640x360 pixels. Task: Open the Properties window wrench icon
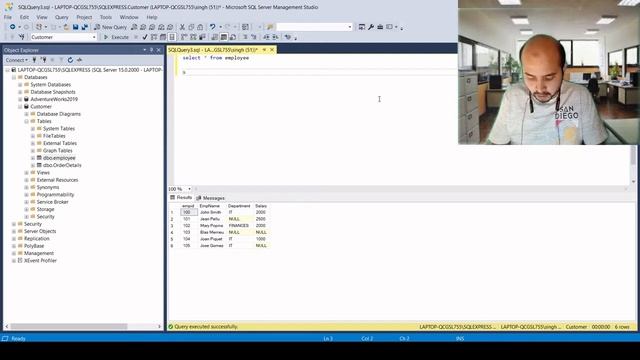[x=371, y=27]
